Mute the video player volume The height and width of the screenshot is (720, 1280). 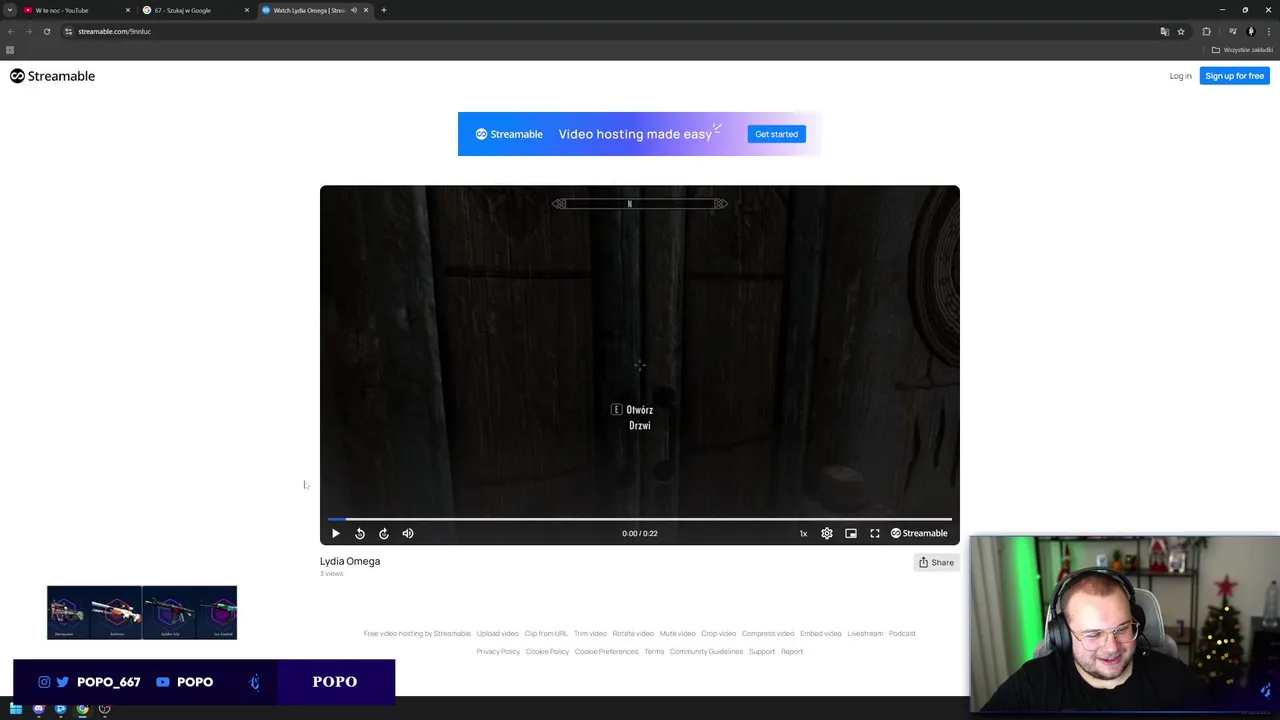click(x=408, y=533)
